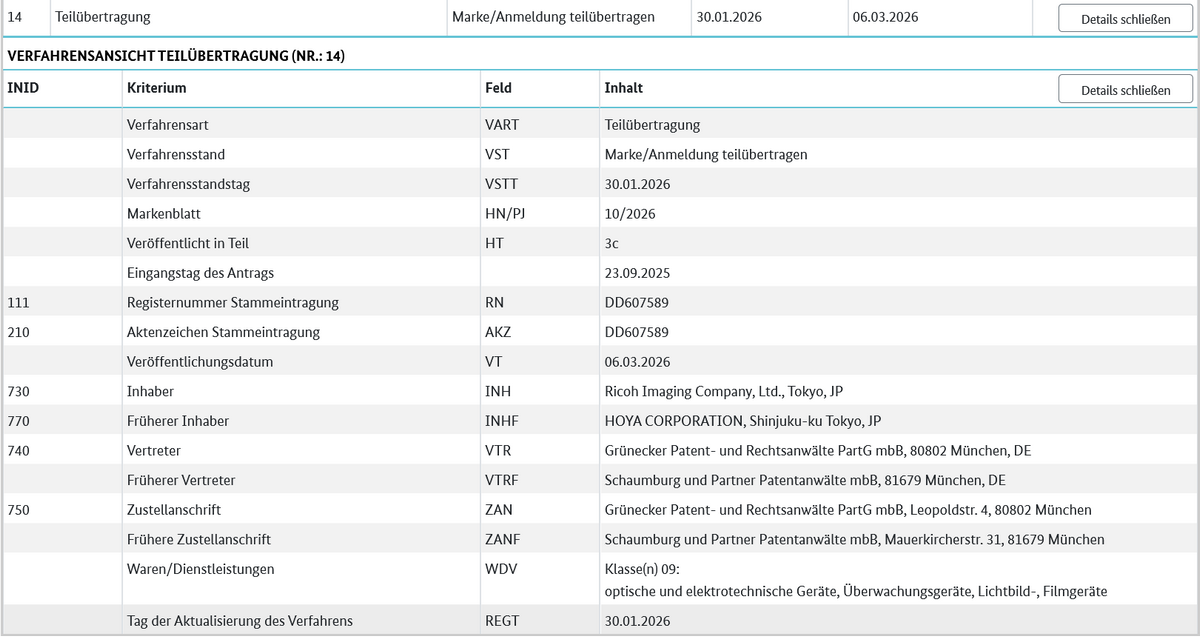Click Grünecker address with Leopoldstr. 4
Viewport: 1200px width, 637px height.
(848, 509)
